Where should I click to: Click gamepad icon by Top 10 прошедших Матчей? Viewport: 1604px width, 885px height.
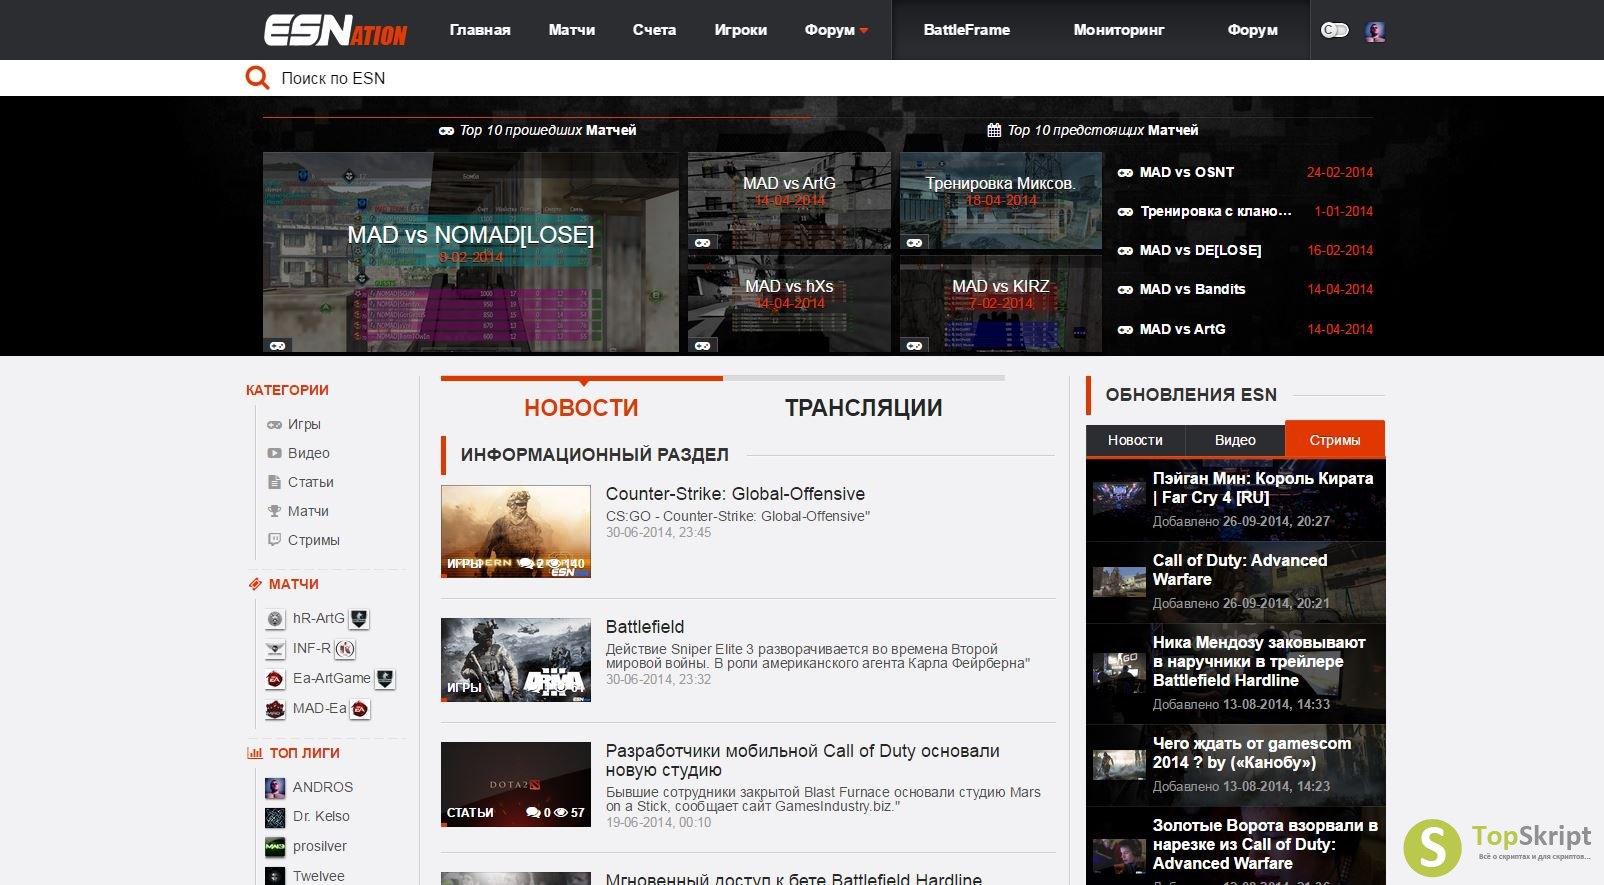(x=446, y=131)
